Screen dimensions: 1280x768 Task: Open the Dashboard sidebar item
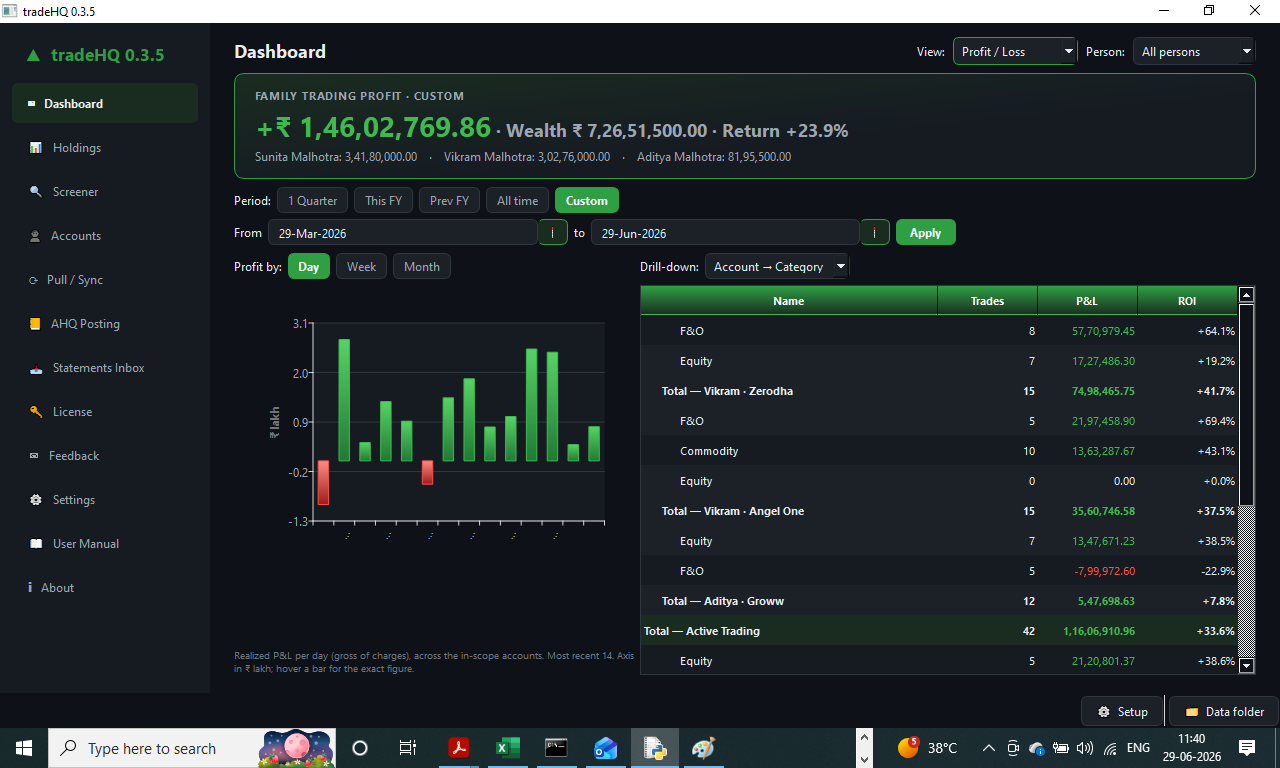pyautogui.click(x=105, y=104)
